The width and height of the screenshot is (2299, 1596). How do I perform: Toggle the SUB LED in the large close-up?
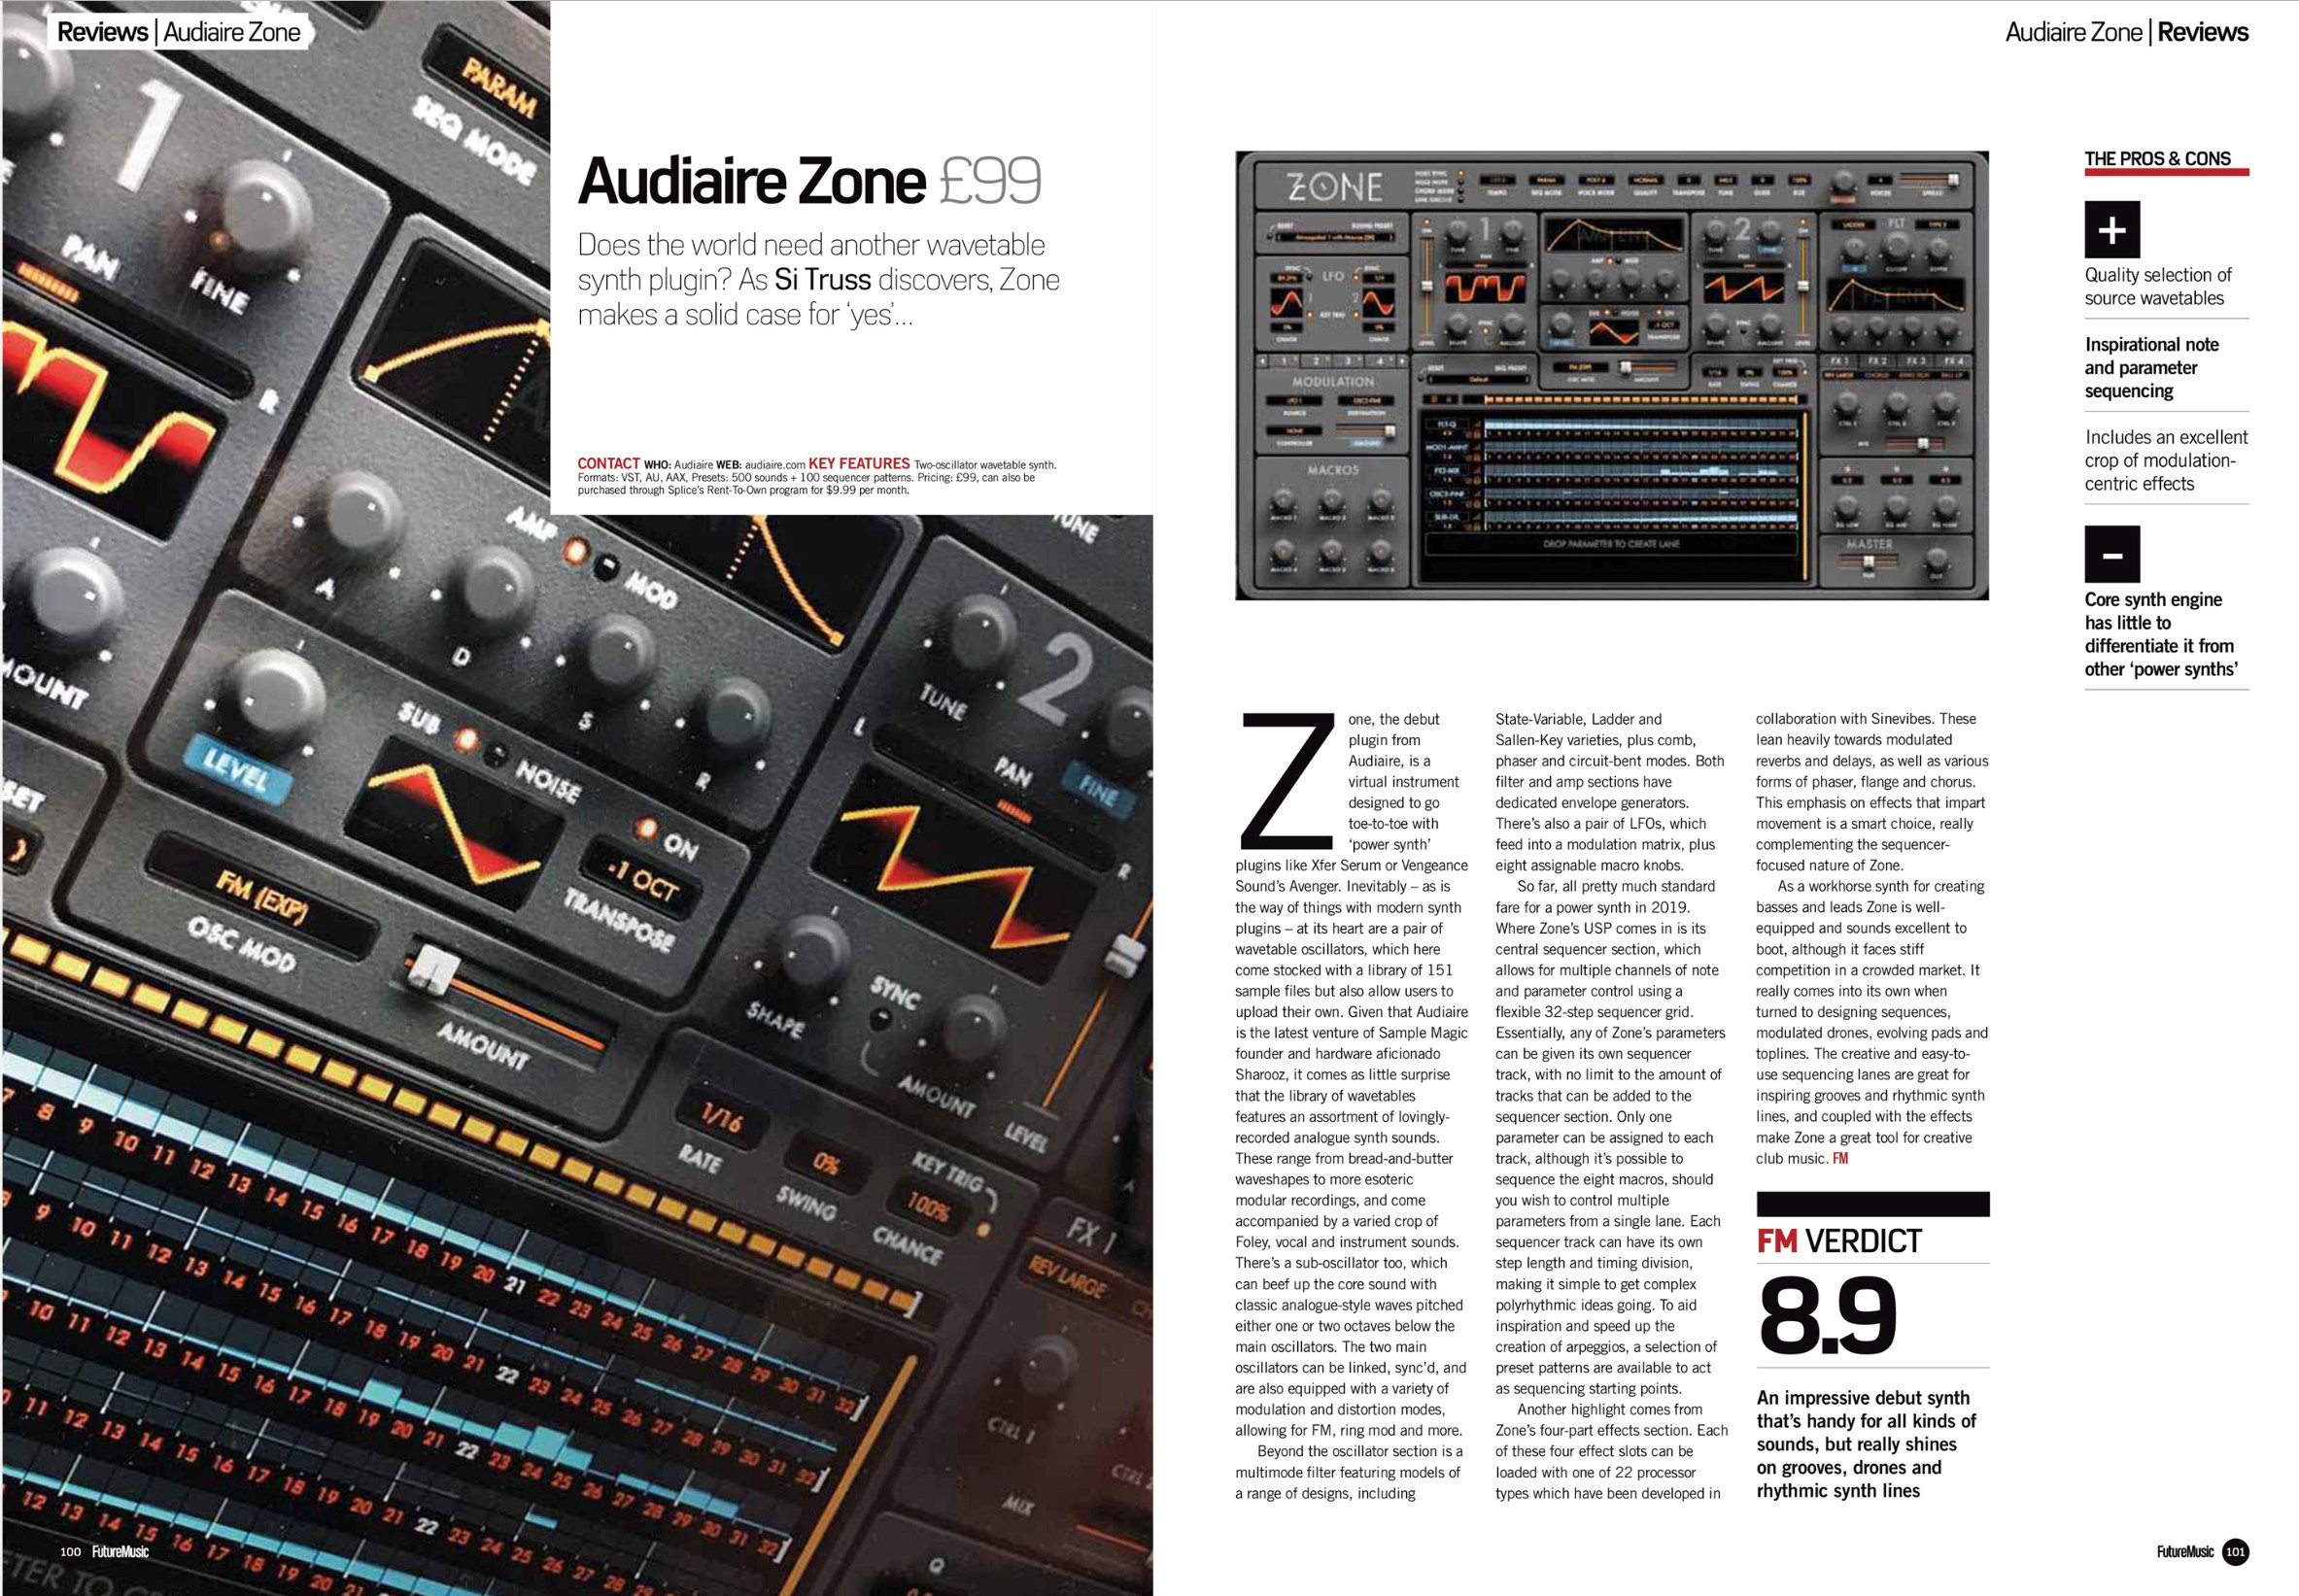point(465,740)
